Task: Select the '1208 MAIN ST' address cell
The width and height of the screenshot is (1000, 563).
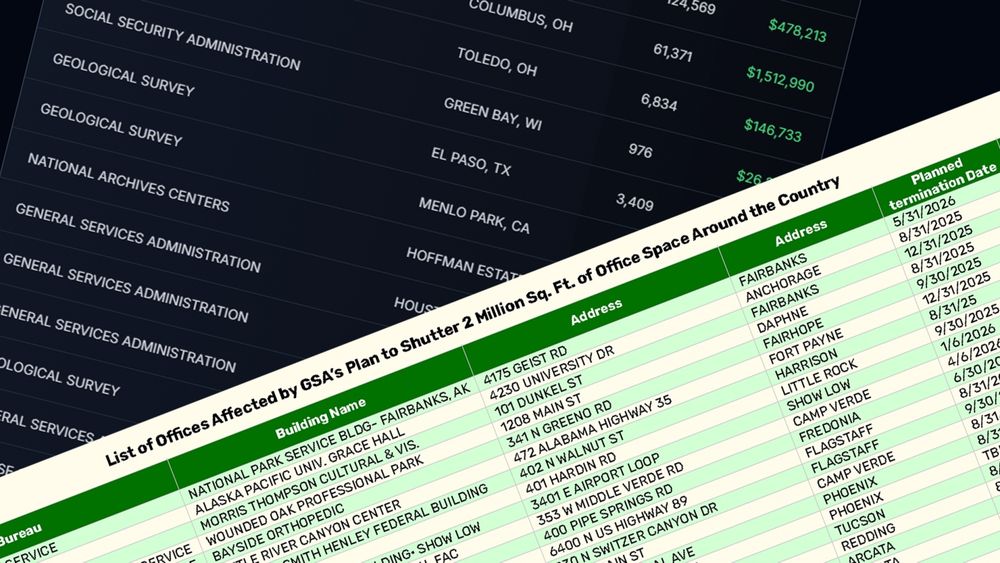Action: point(541,413)
